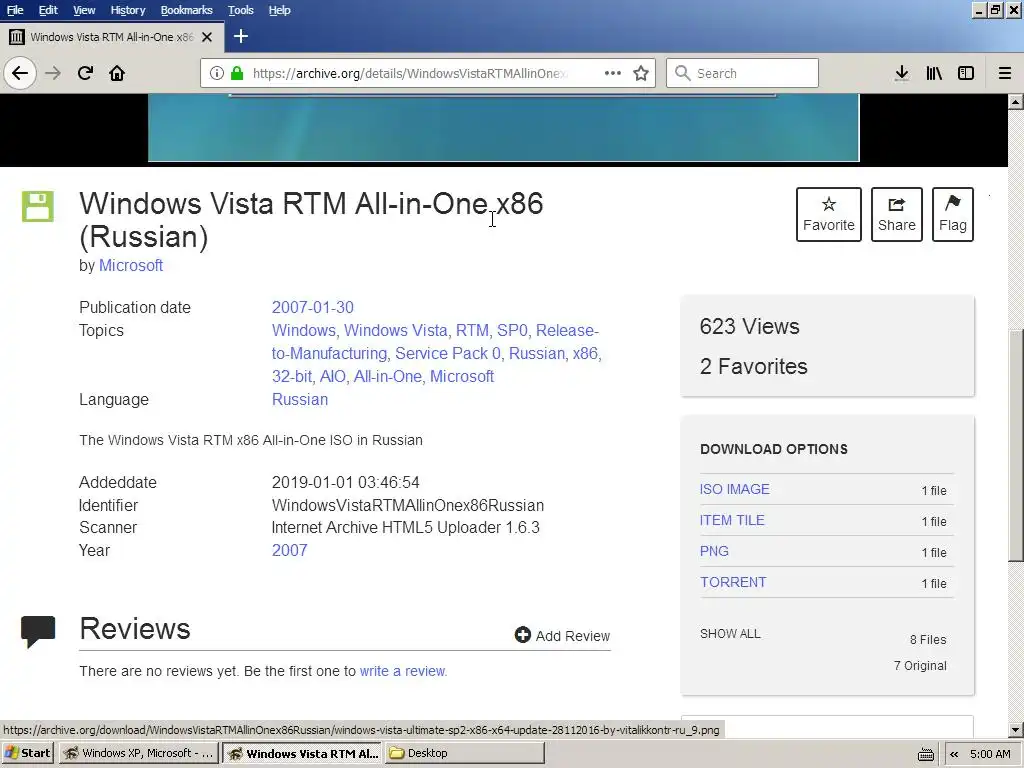
Task: Open the PNG download option
Action: click(x=714, y=551)
